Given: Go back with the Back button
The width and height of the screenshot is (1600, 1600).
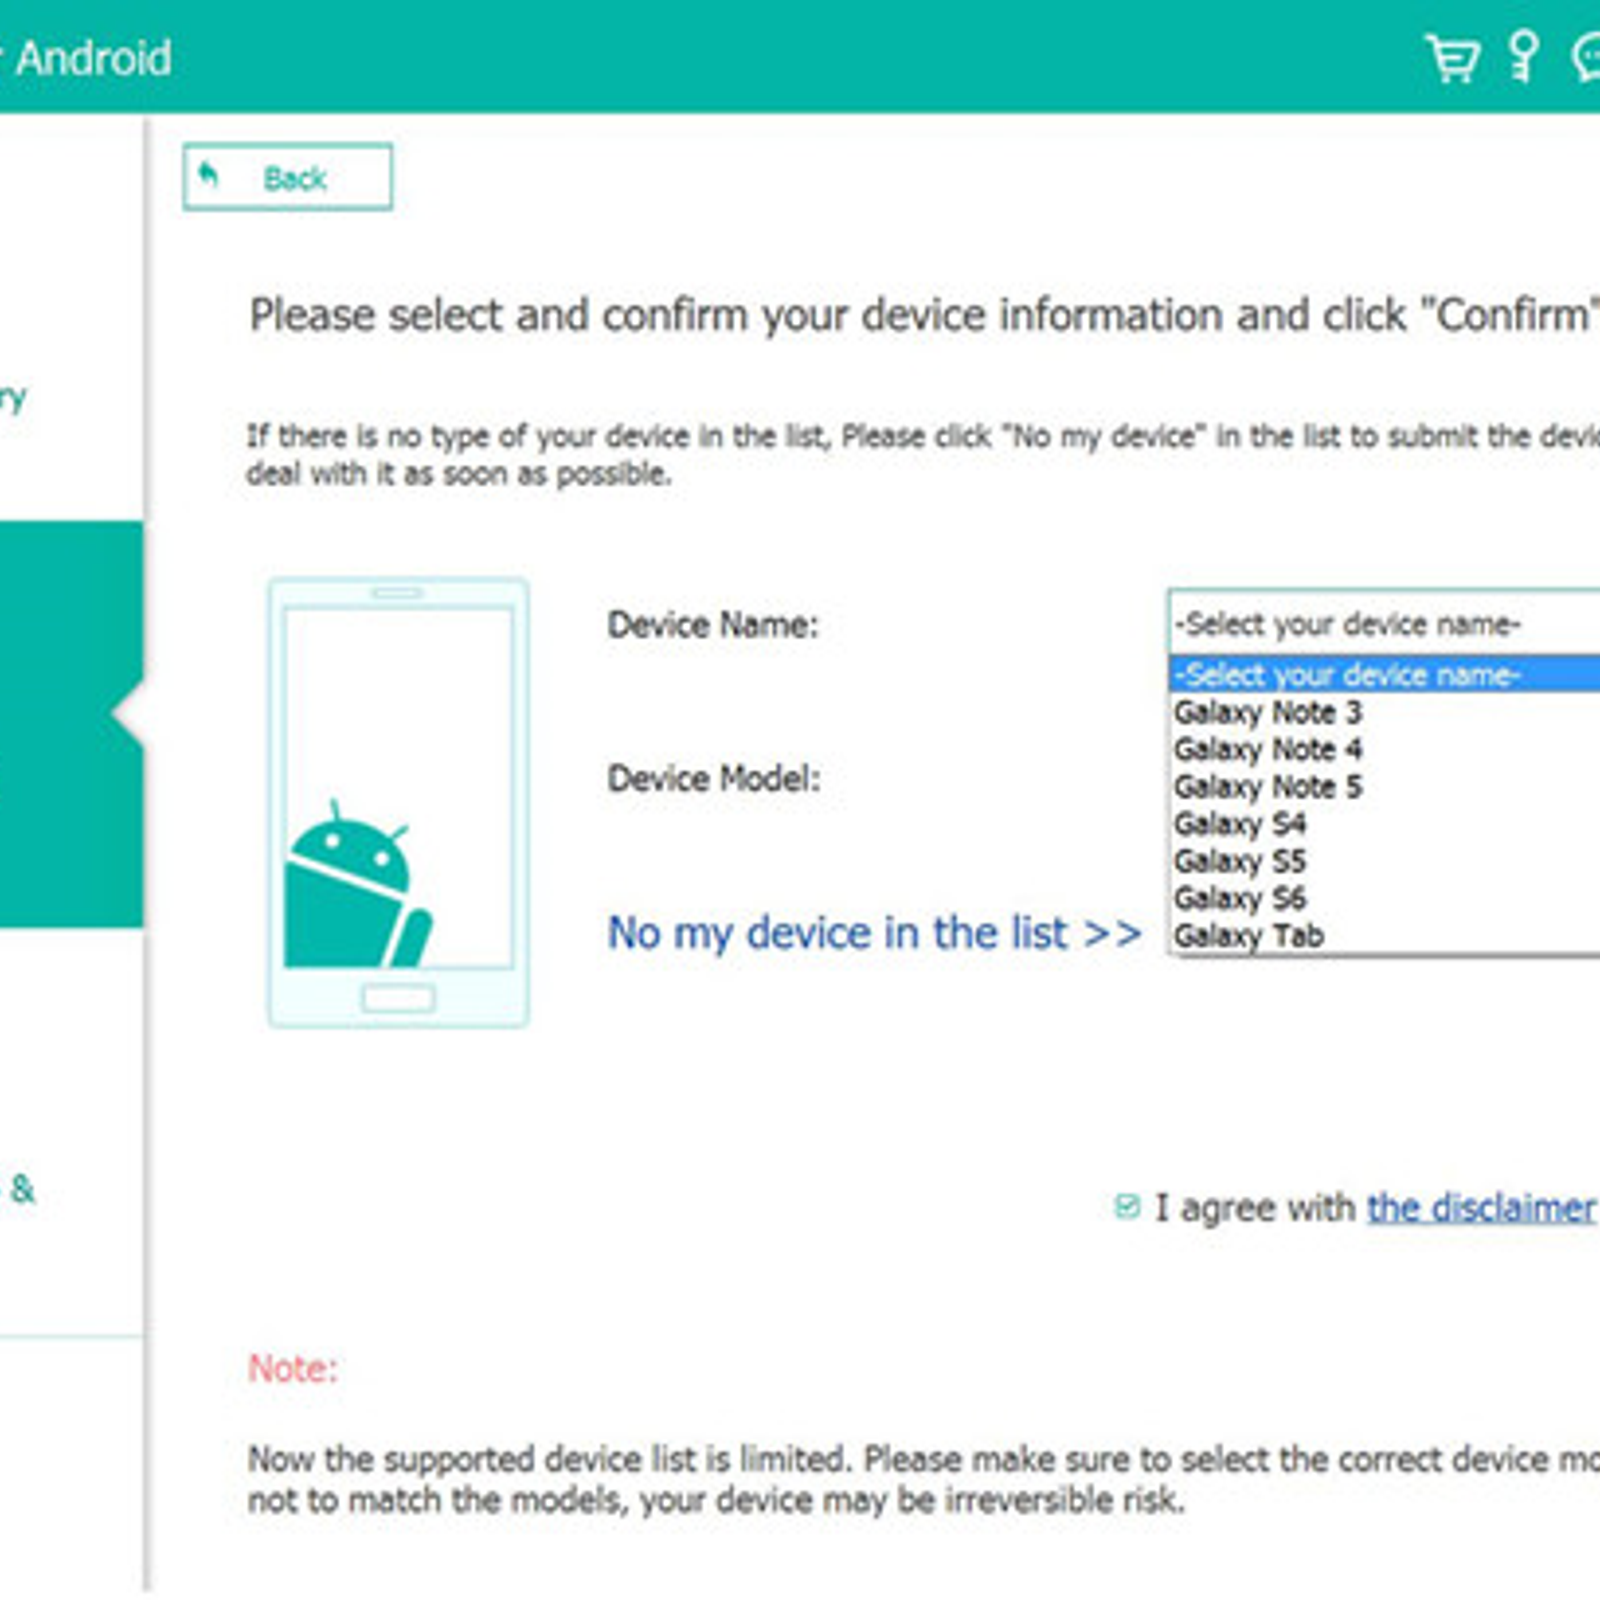Looking at the screenshot, I should pos(287,178).
